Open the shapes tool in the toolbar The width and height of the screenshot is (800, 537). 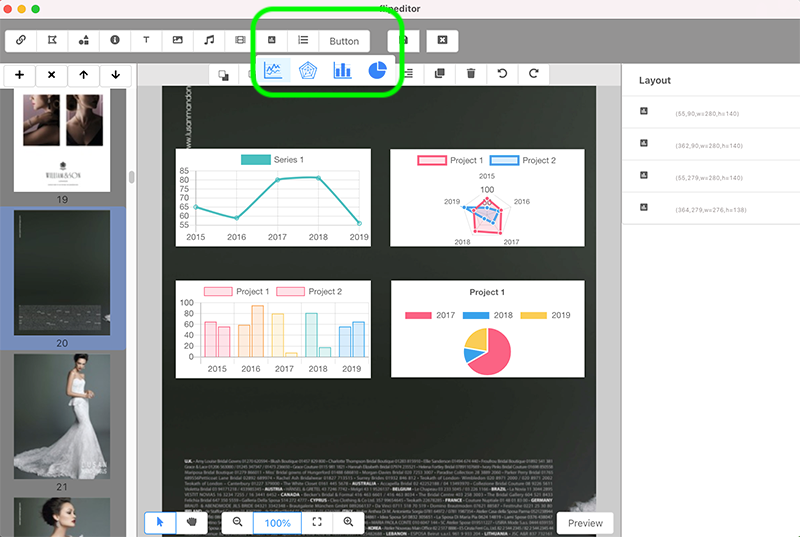(x=84, y=40)
